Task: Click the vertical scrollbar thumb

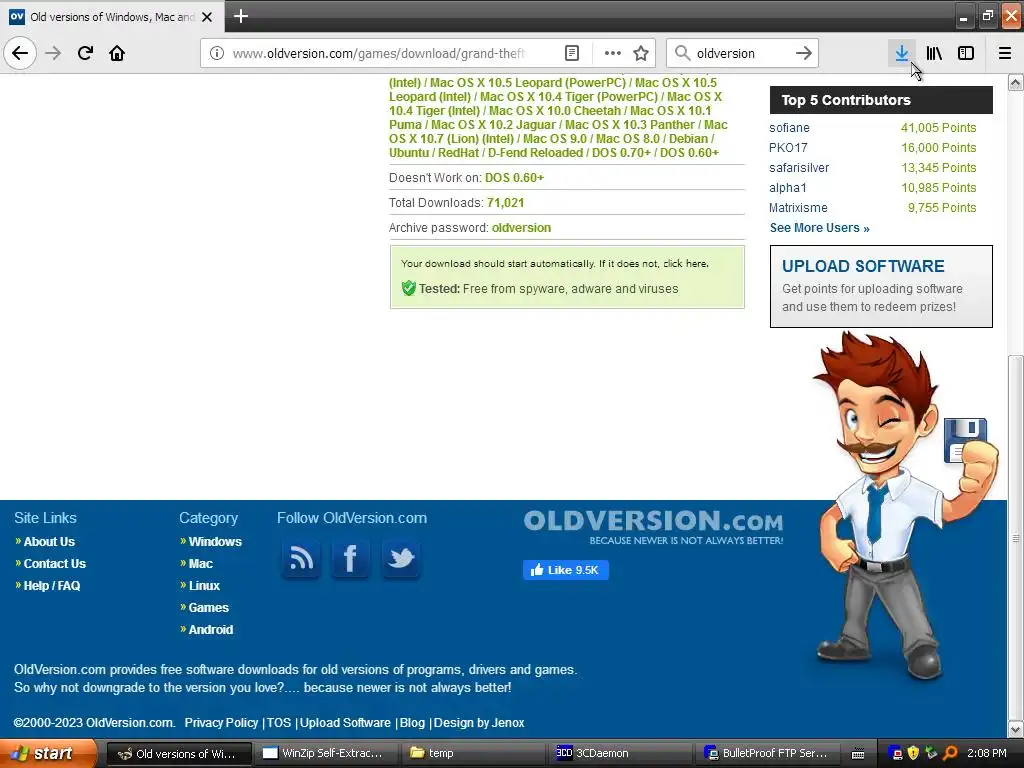Action: pyautogui.click(x=1015, y=537)
